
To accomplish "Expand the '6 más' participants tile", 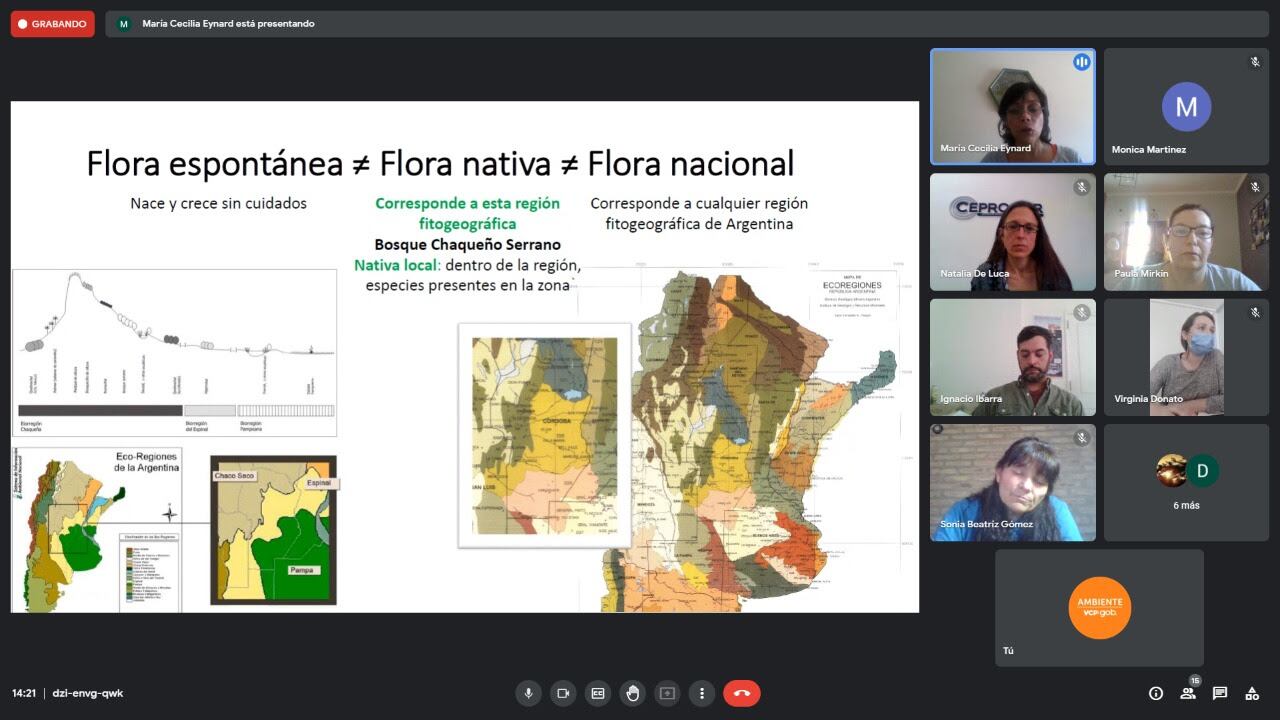I will pos(1186,482).
